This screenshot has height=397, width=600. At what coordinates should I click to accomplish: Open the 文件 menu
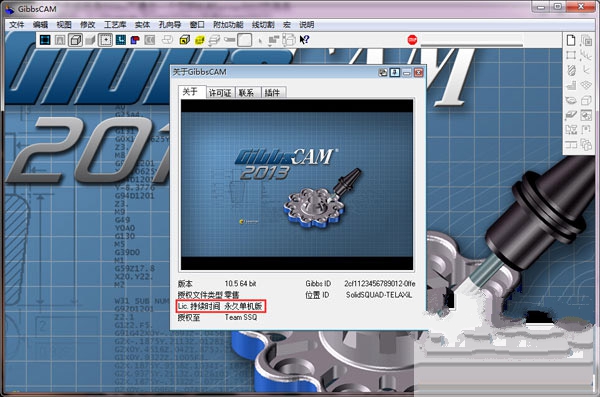[x=17, y=25]
